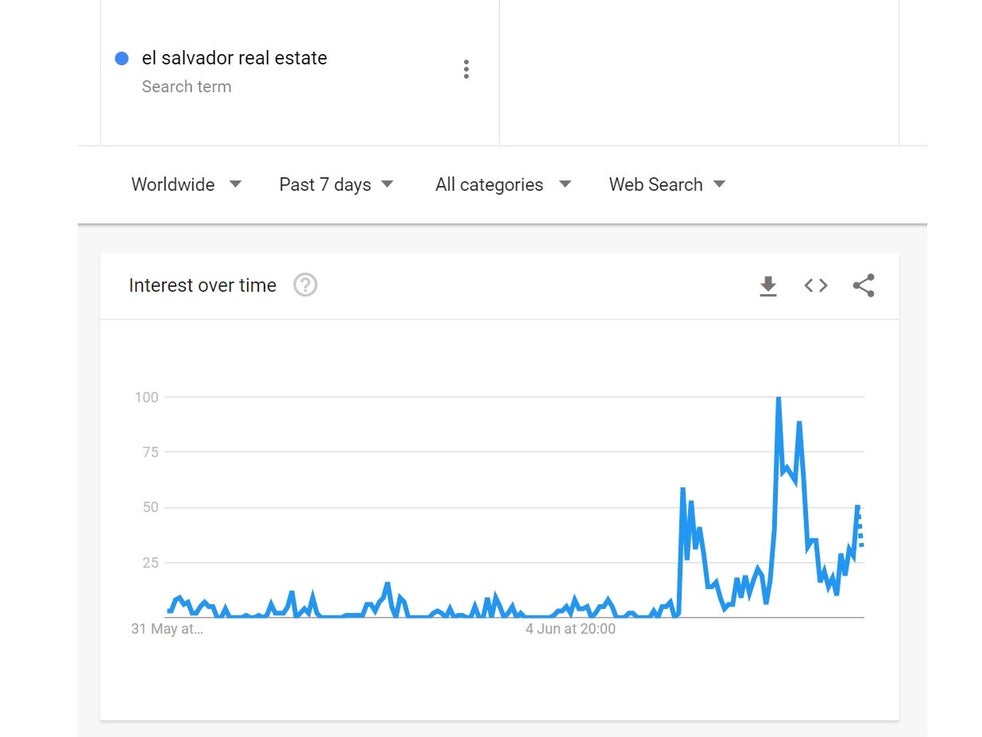Click the blue dot for the search term
Screen dimensions: 982x737
click(x=122, y=58)
